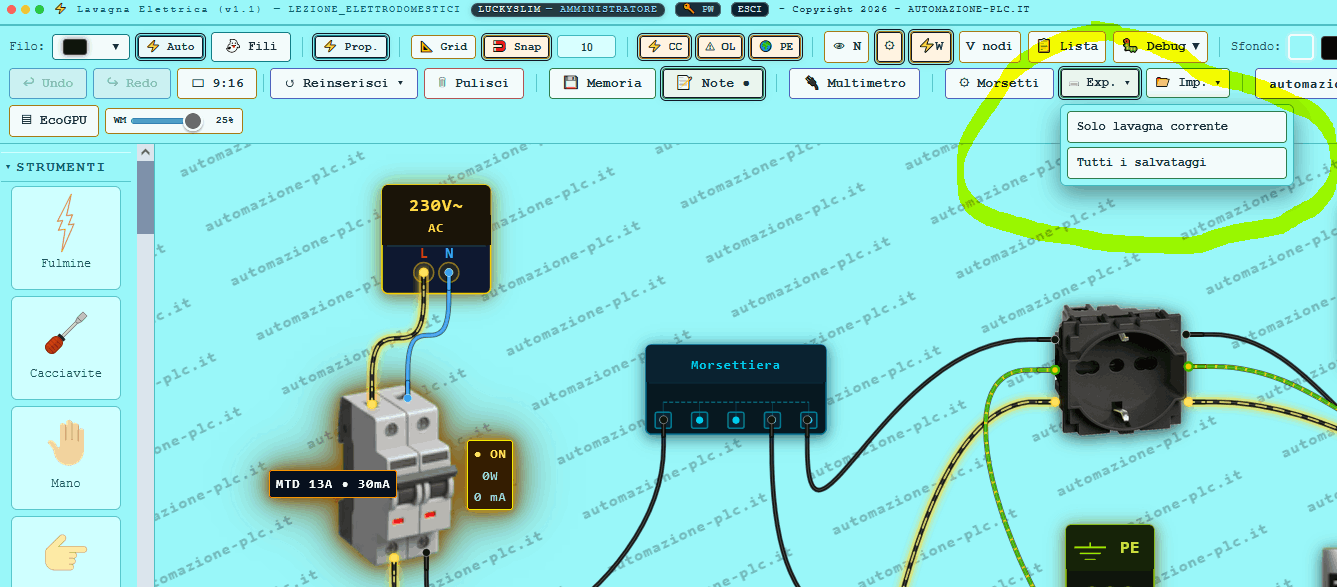
Task: Click the N terminal of the power source
Action: pos(449,272)
